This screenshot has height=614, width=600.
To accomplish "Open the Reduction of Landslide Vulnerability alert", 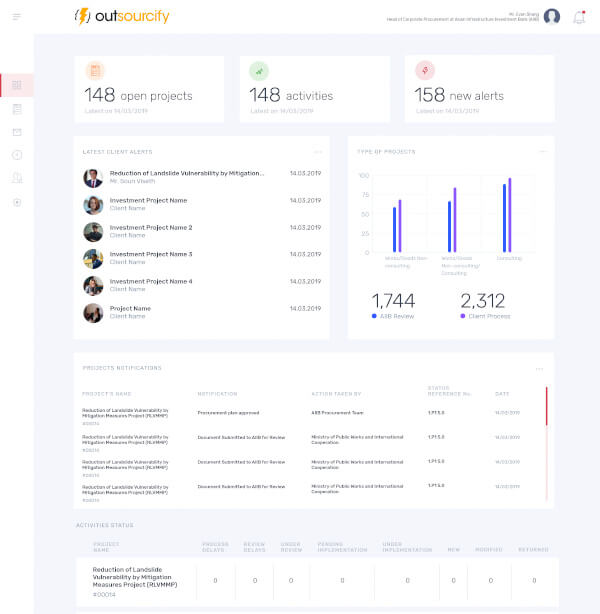I will point(186,173).
